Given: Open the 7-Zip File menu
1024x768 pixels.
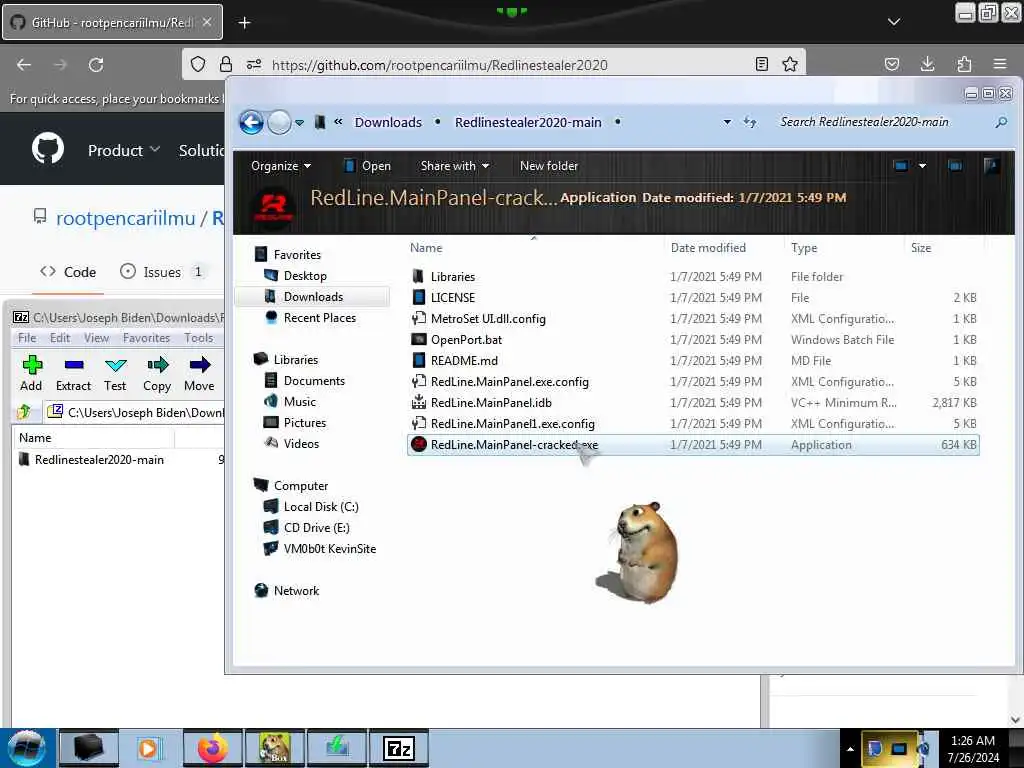Looking at the screenshot, I should 27,338.
